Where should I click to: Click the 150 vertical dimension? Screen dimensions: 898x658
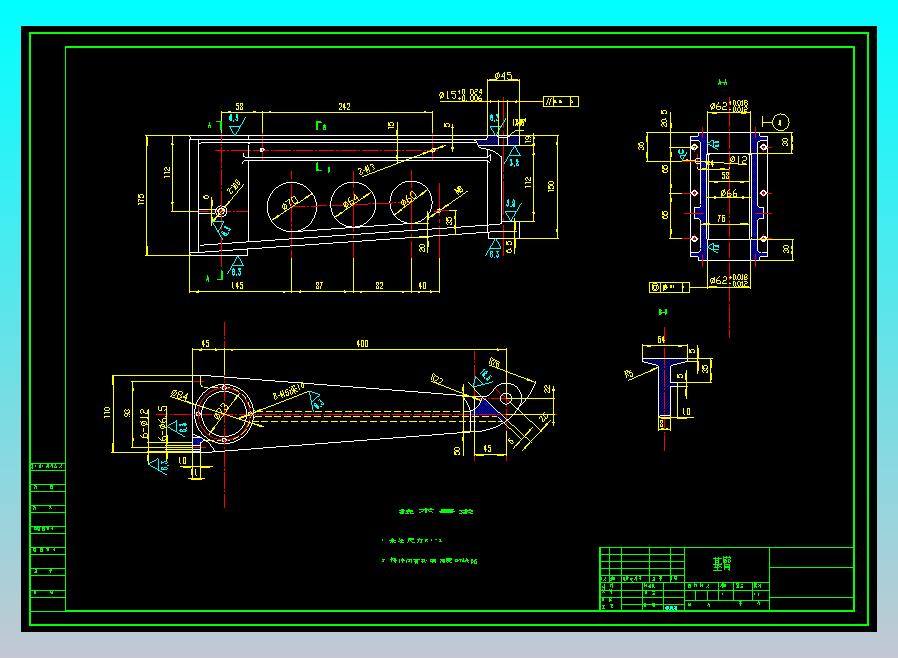pos(551,186)
